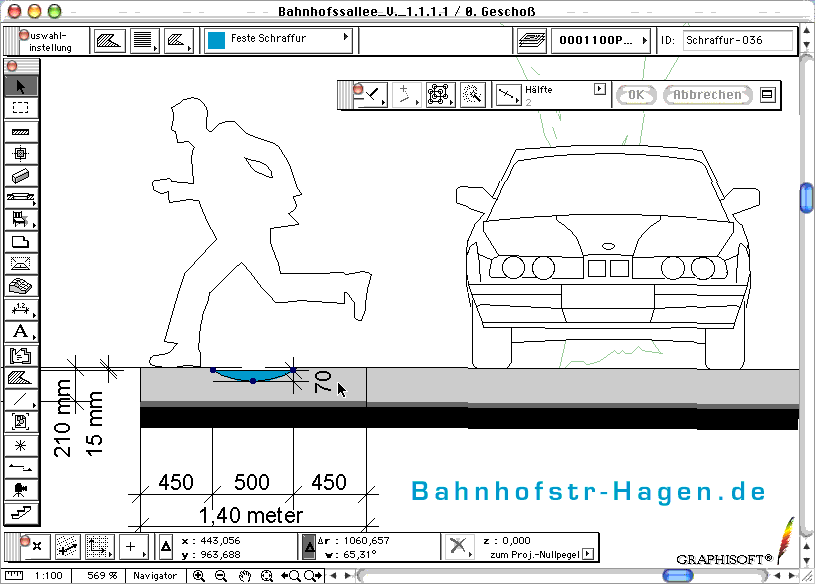The image size is (815, 584).
Task: Select the Arrow selection tool
Action: [20, 86]
